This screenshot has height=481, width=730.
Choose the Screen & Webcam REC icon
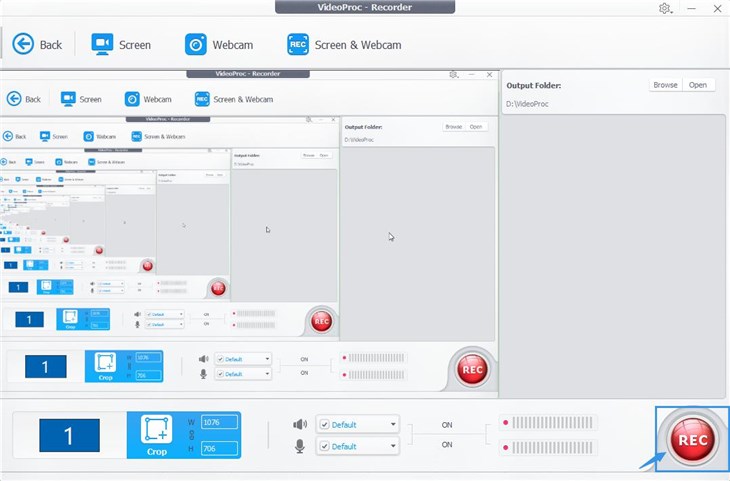(298, 44)
